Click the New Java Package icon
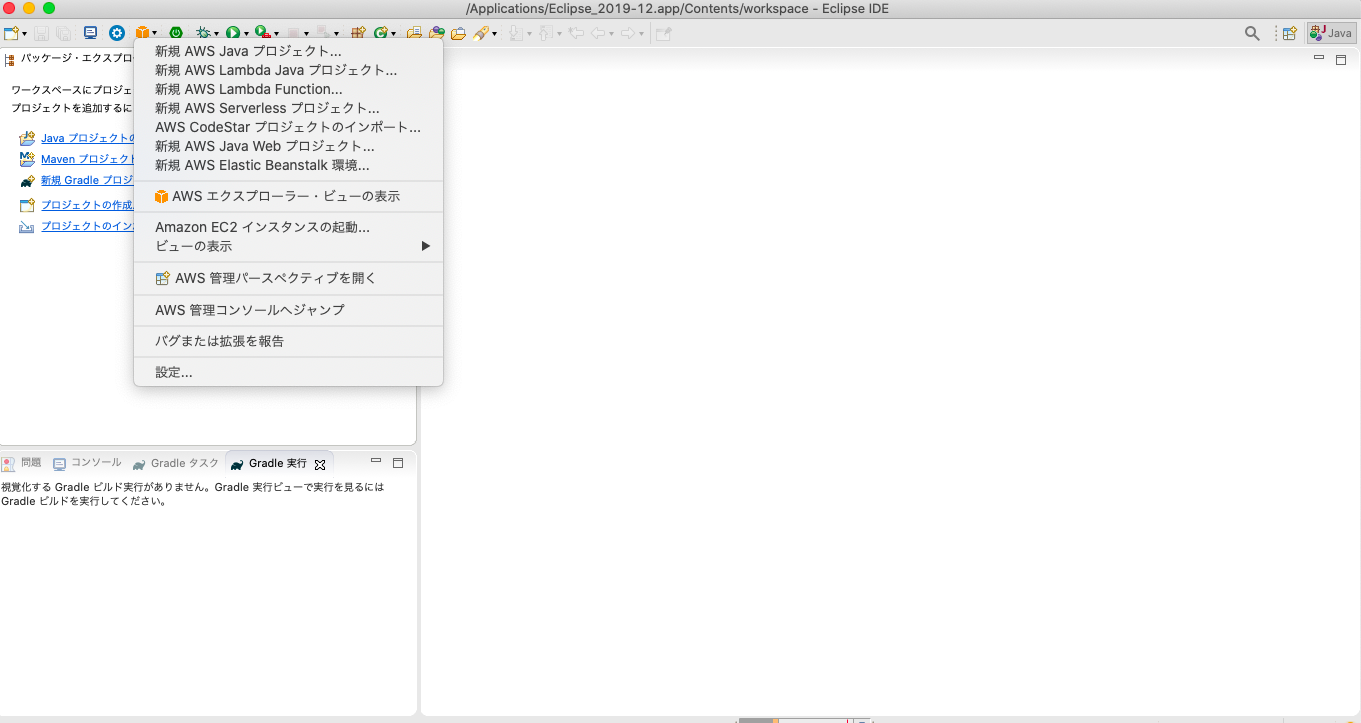Screen dimensions: 1361x723 (358, 33)
